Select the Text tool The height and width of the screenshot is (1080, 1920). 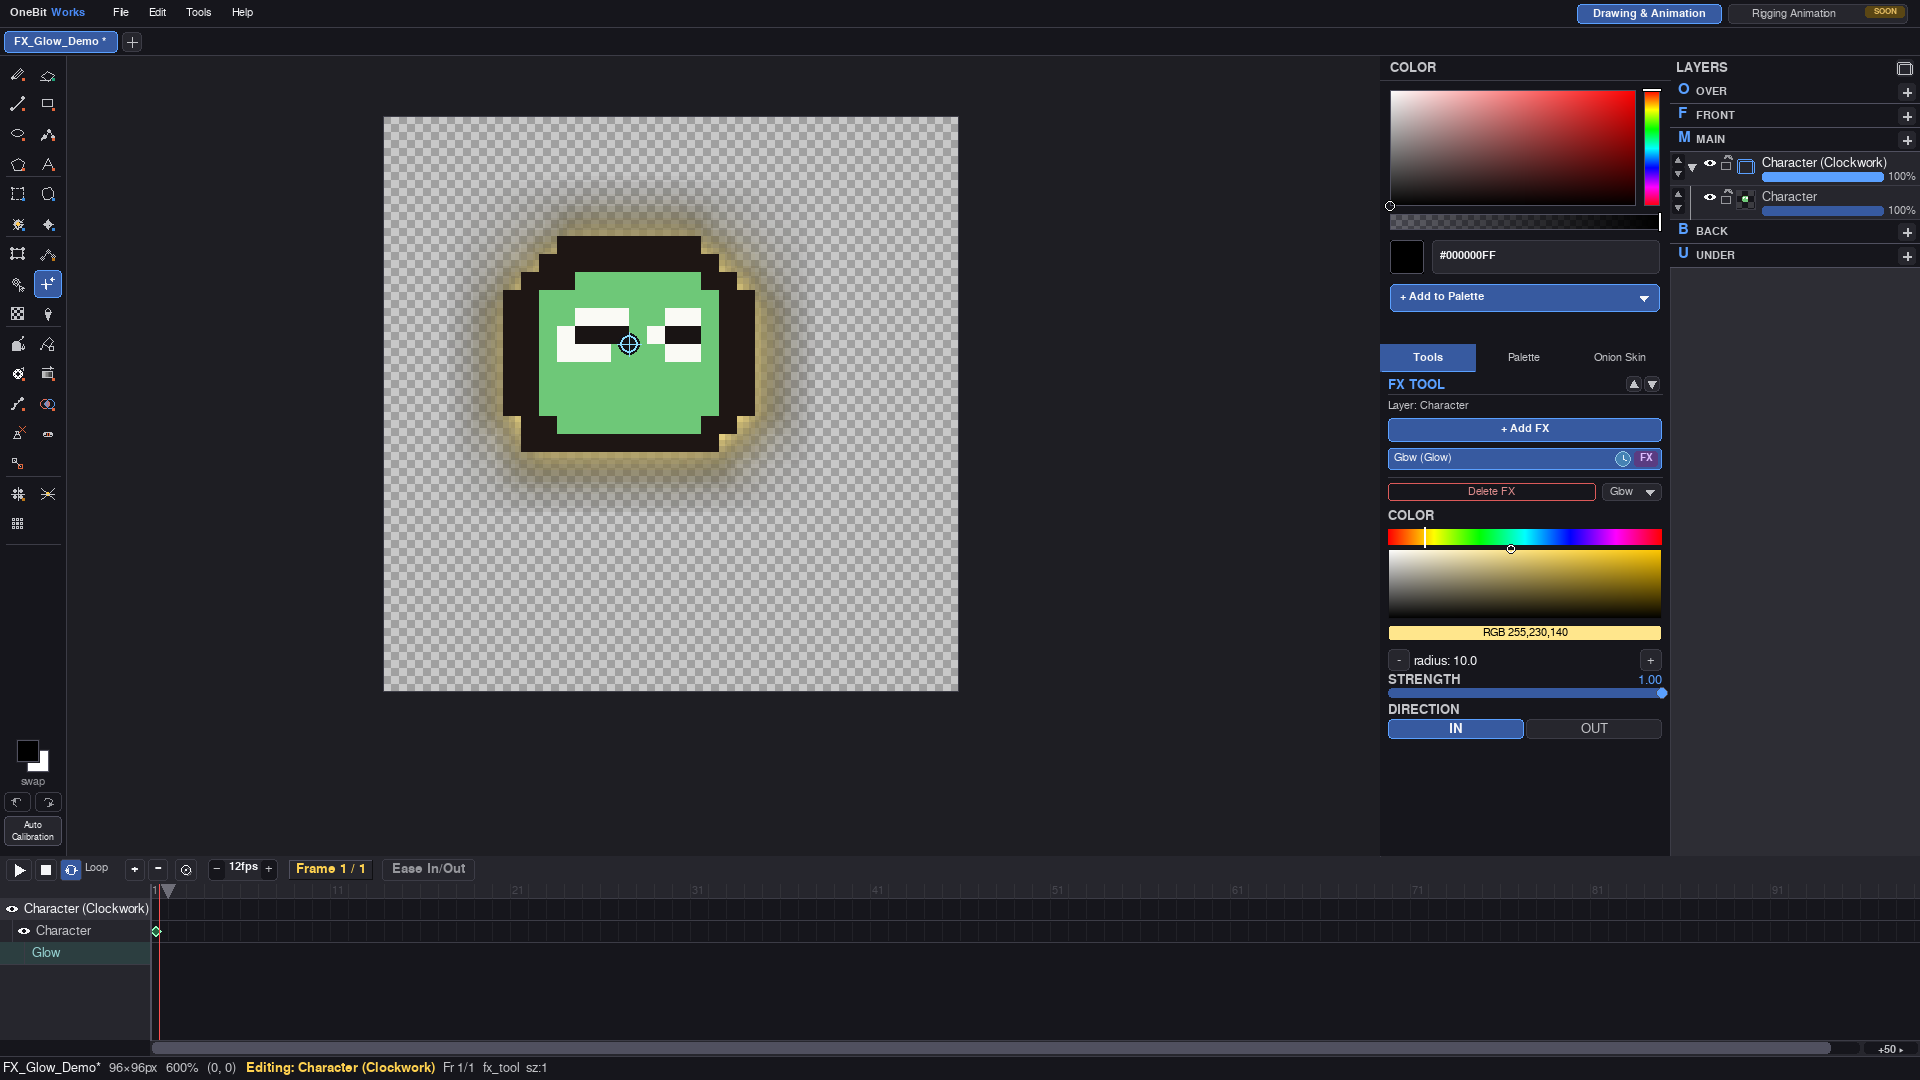coord(48,165)
